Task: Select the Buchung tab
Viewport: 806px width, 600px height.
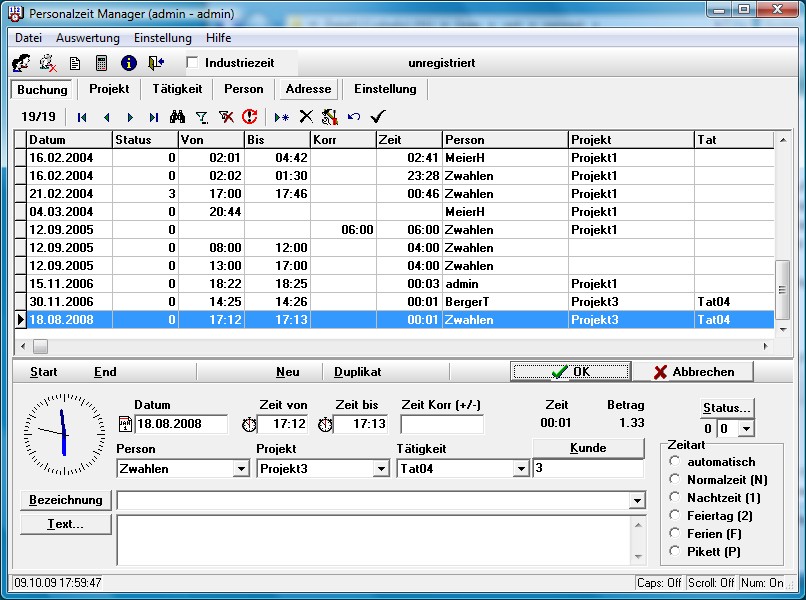Action: pyautogui.click(x=42, y=89)
